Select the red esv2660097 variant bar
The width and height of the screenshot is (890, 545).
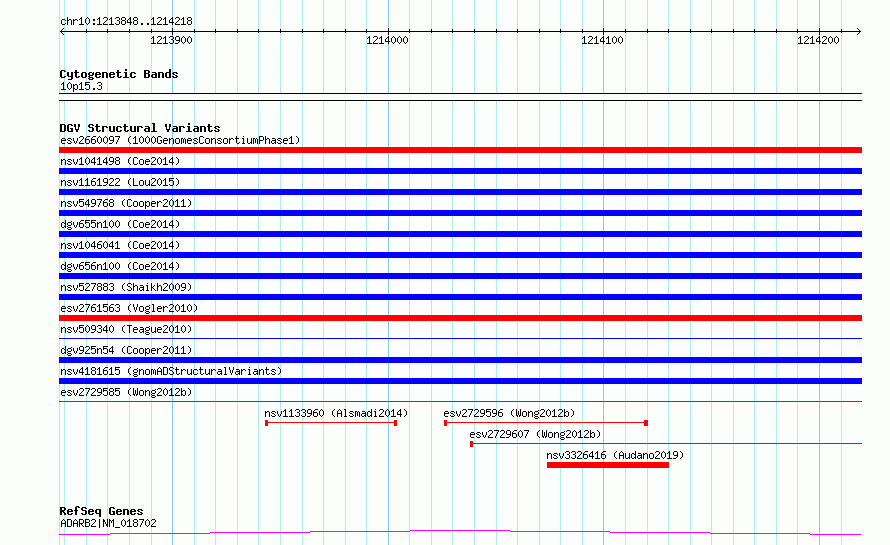[x=460, y=150]
